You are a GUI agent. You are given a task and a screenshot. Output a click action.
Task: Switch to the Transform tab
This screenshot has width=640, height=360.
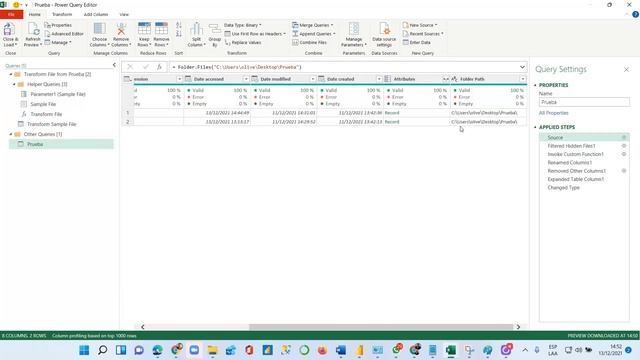coord(62,15)
